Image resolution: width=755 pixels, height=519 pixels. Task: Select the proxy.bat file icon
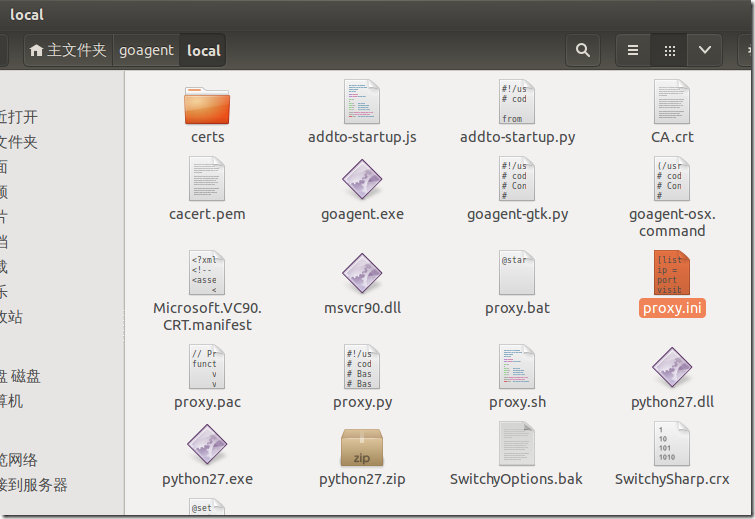tap(517, 272)
